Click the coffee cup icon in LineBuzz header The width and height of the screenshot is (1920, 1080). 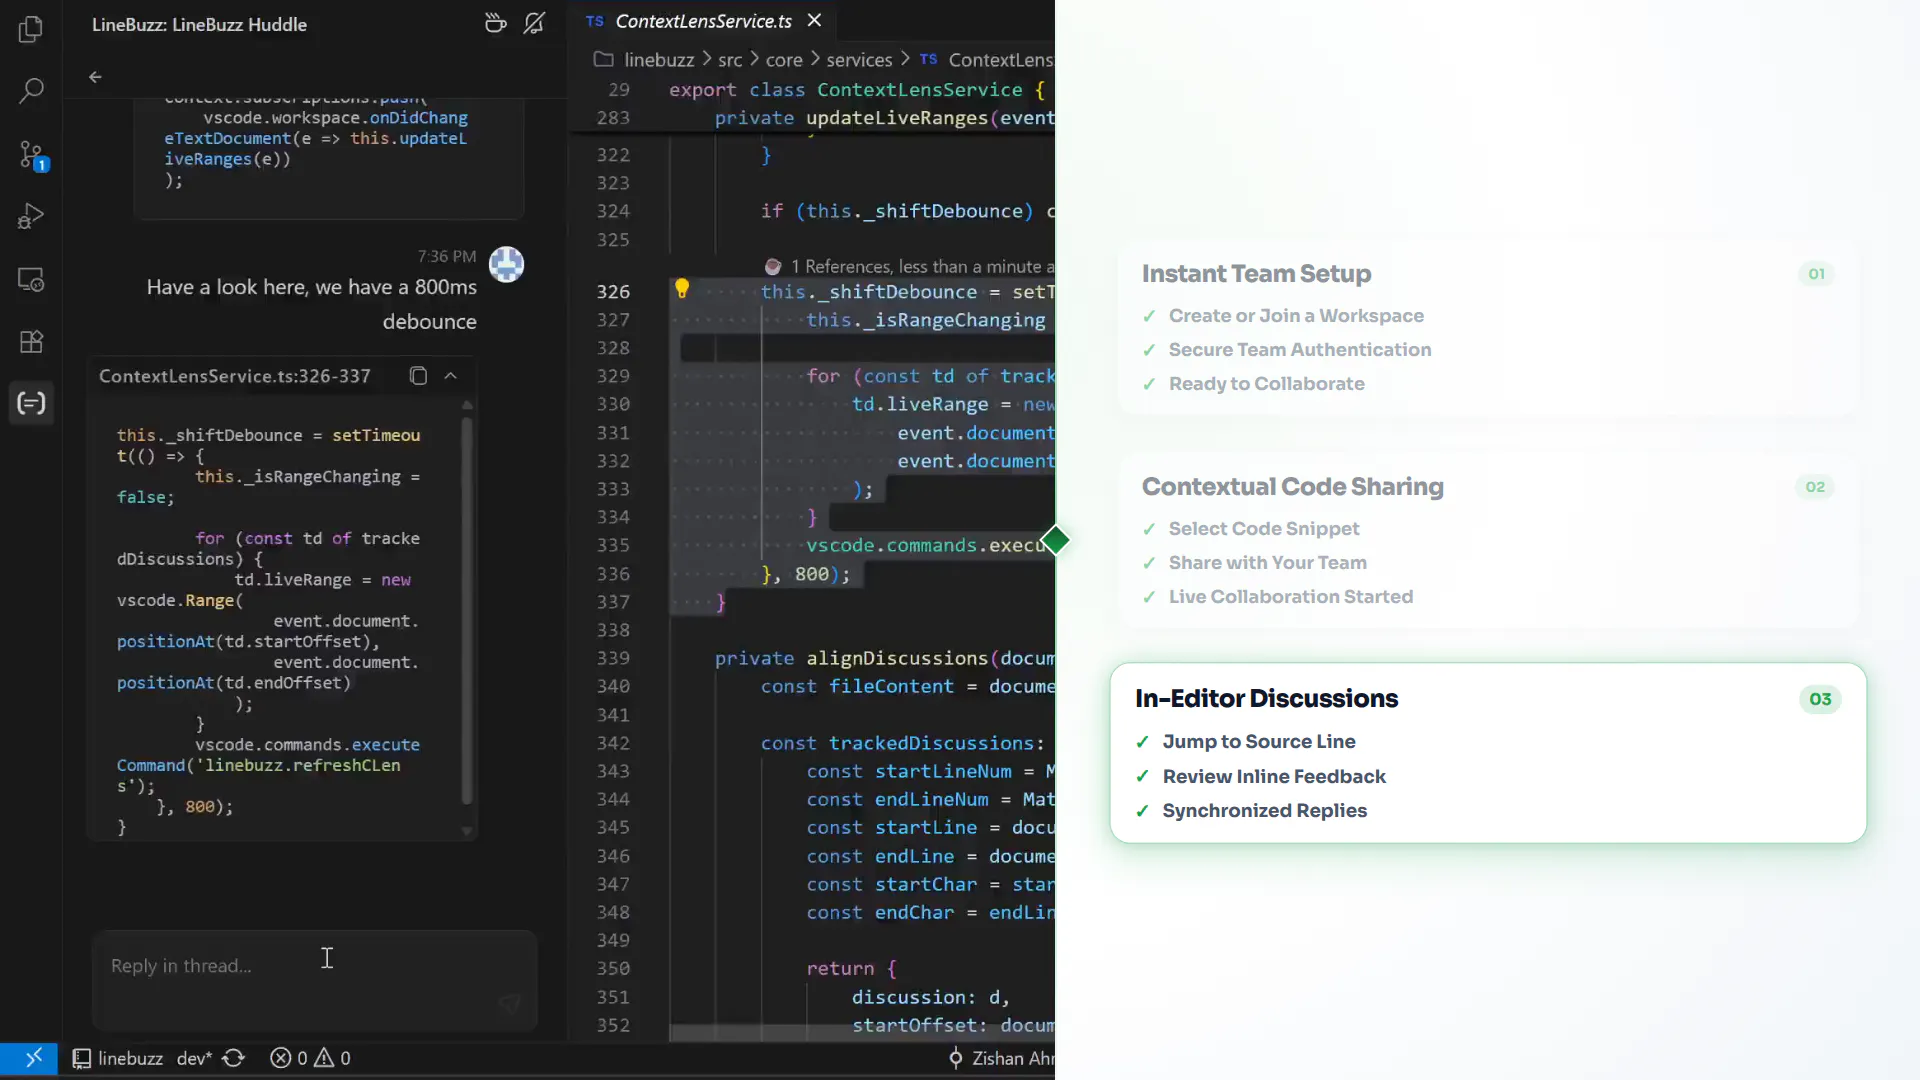click(496, 23)
